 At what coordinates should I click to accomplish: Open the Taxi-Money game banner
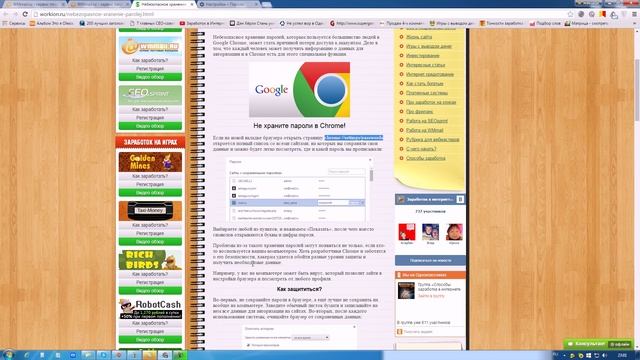(150, 211)
